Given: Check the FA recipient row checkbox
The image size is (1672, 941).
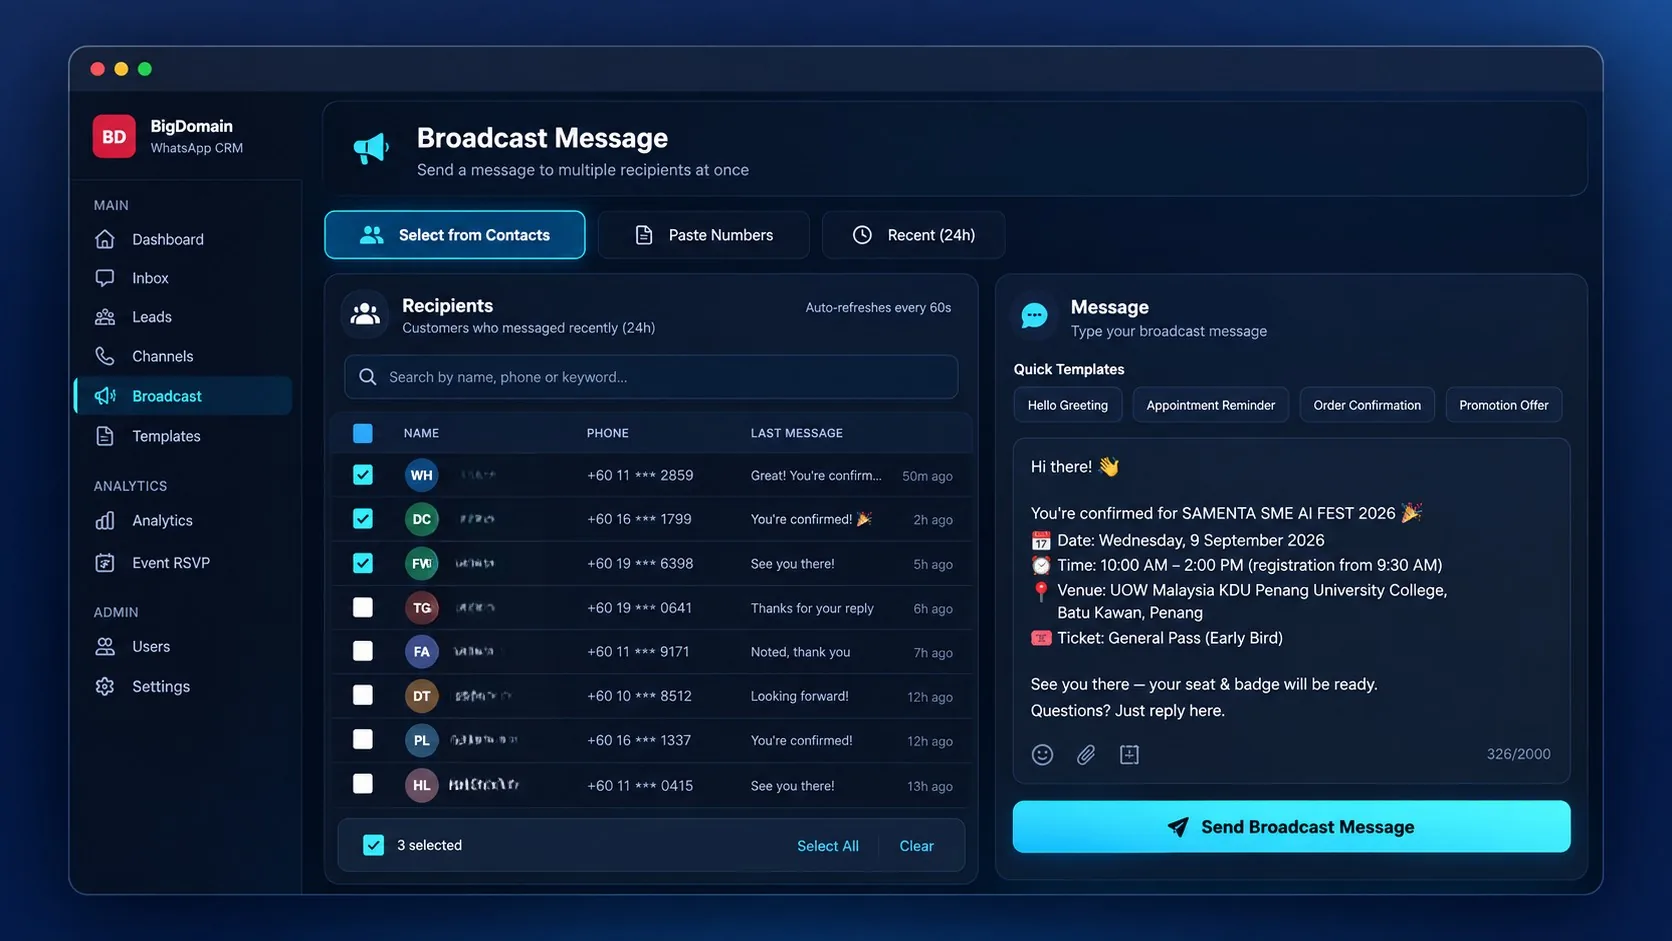Looking at the screenshot, I should click(x=363, y=651).
